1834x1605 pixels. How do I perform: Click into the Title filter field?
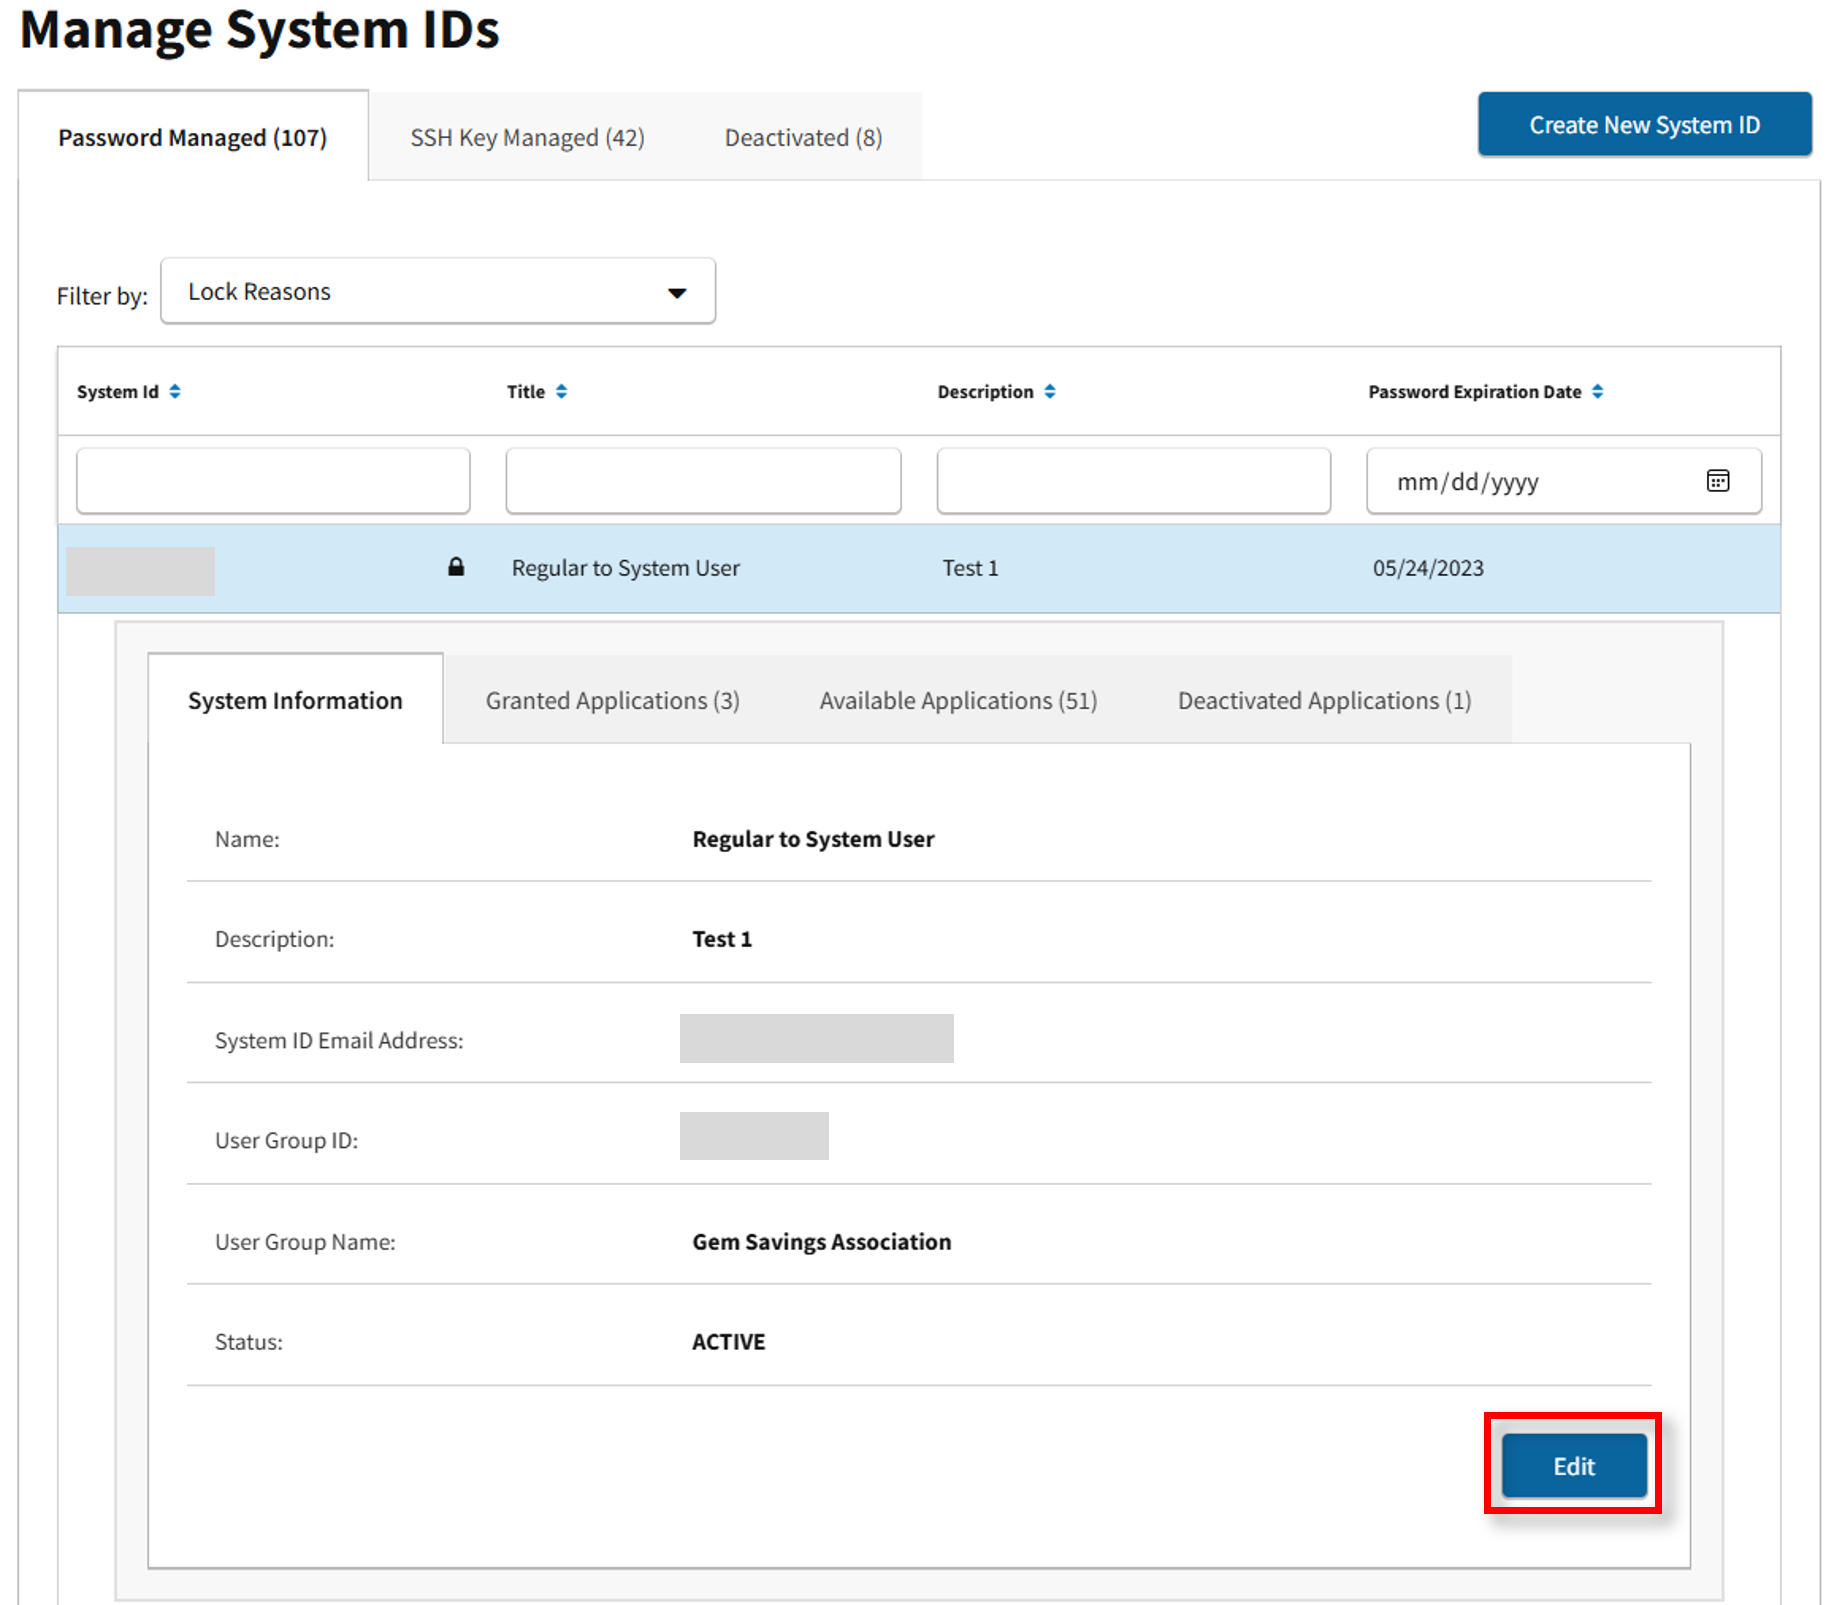tap(703, 481)
